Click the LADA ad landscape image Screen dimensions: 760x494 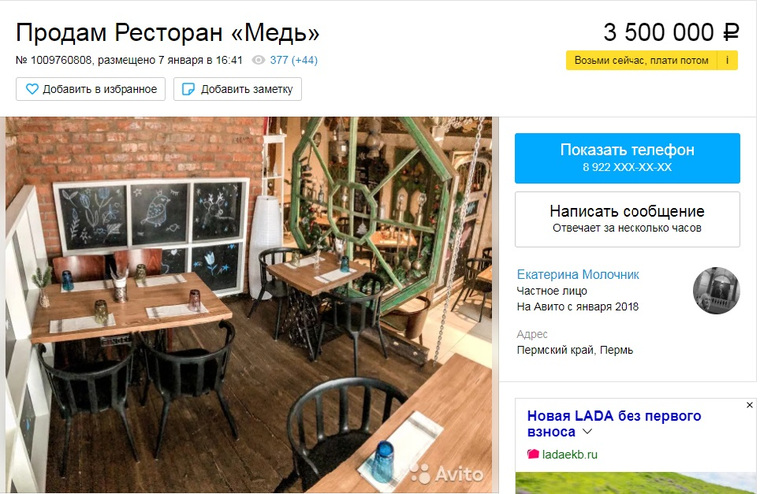point(635,483)
